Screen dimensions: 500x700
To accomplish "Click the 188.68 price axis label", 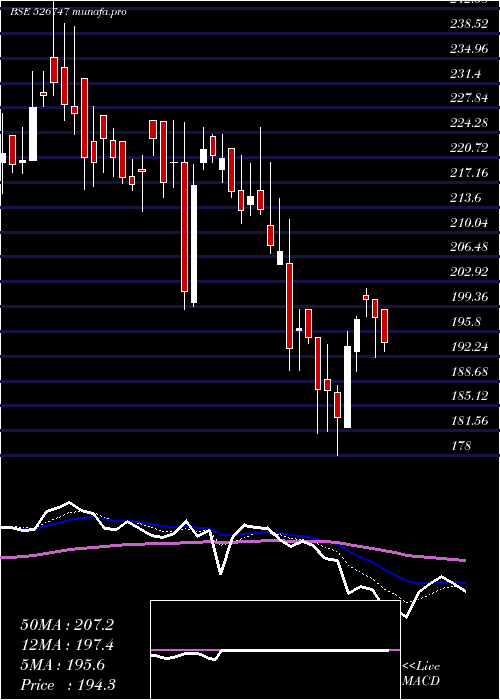I will pos(469,371).
